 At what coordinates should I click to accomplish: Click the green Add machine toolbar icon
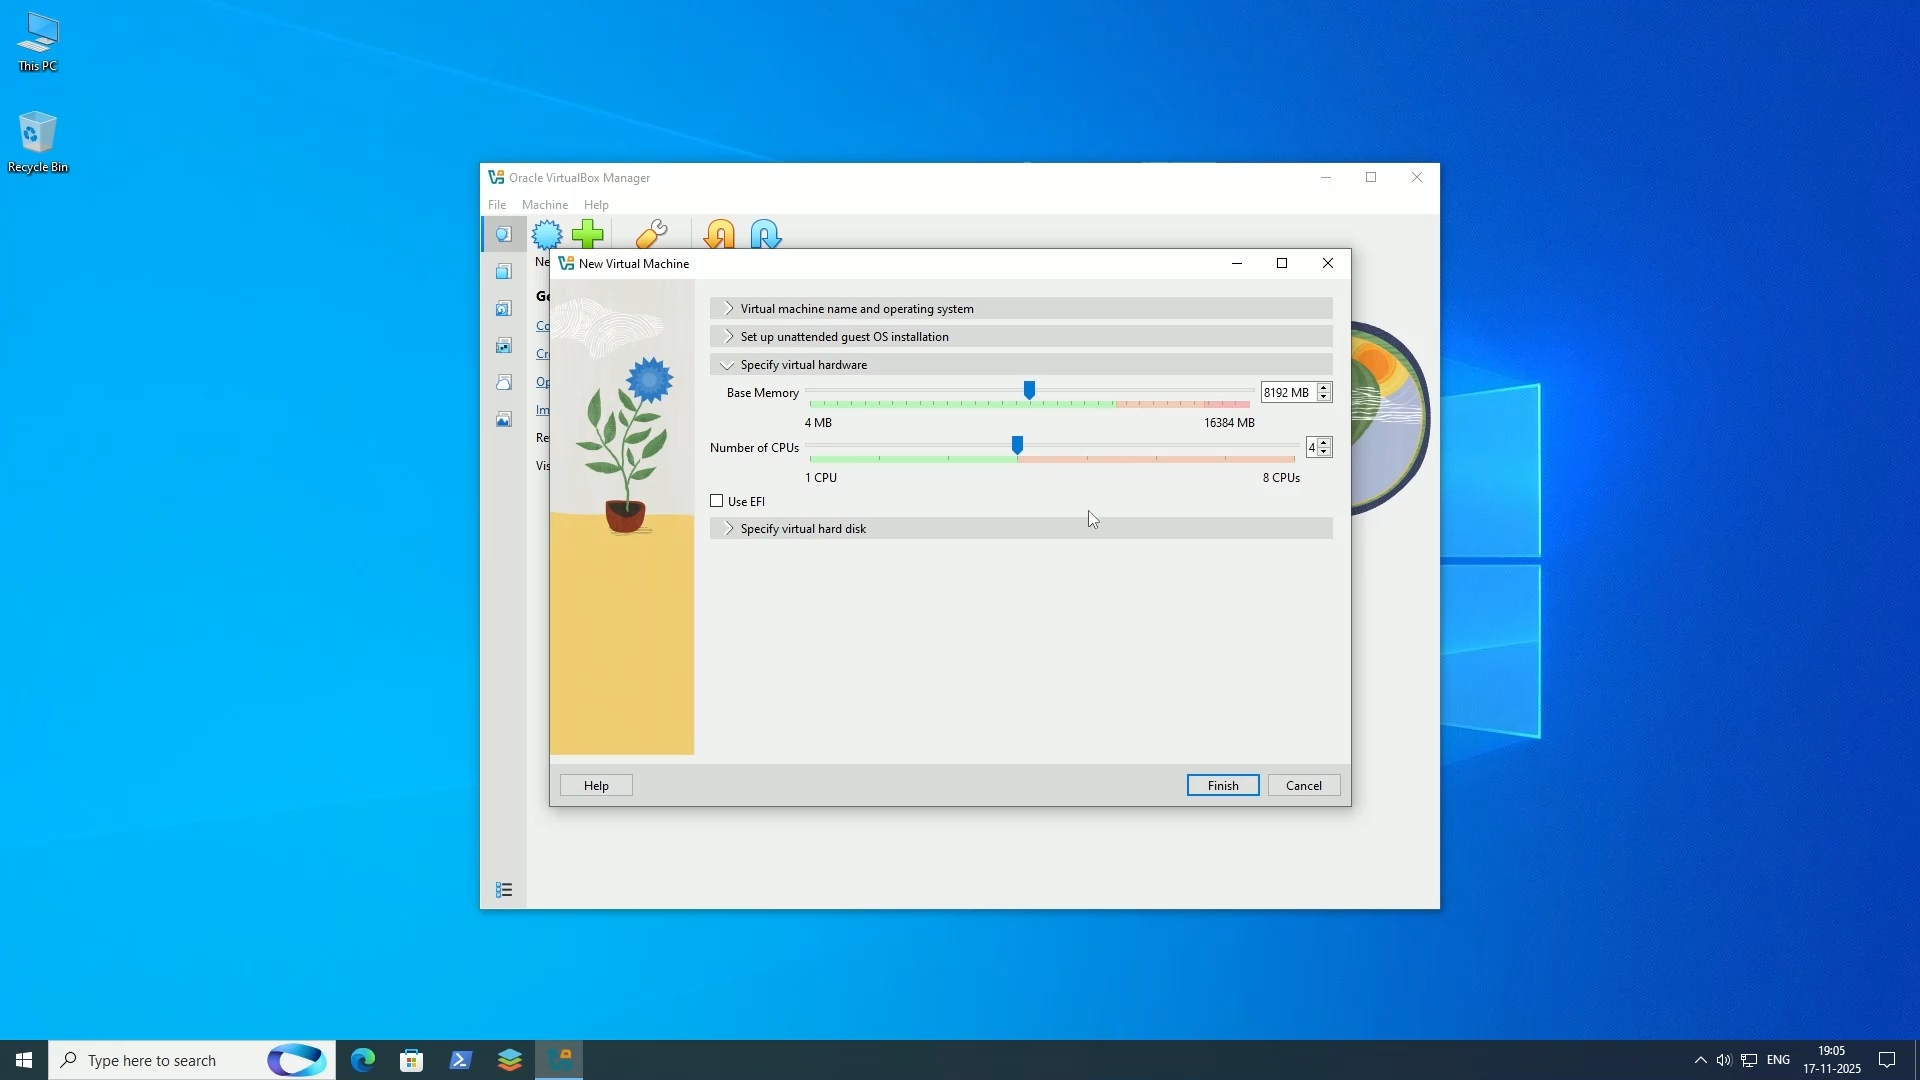tap(588, 233)
